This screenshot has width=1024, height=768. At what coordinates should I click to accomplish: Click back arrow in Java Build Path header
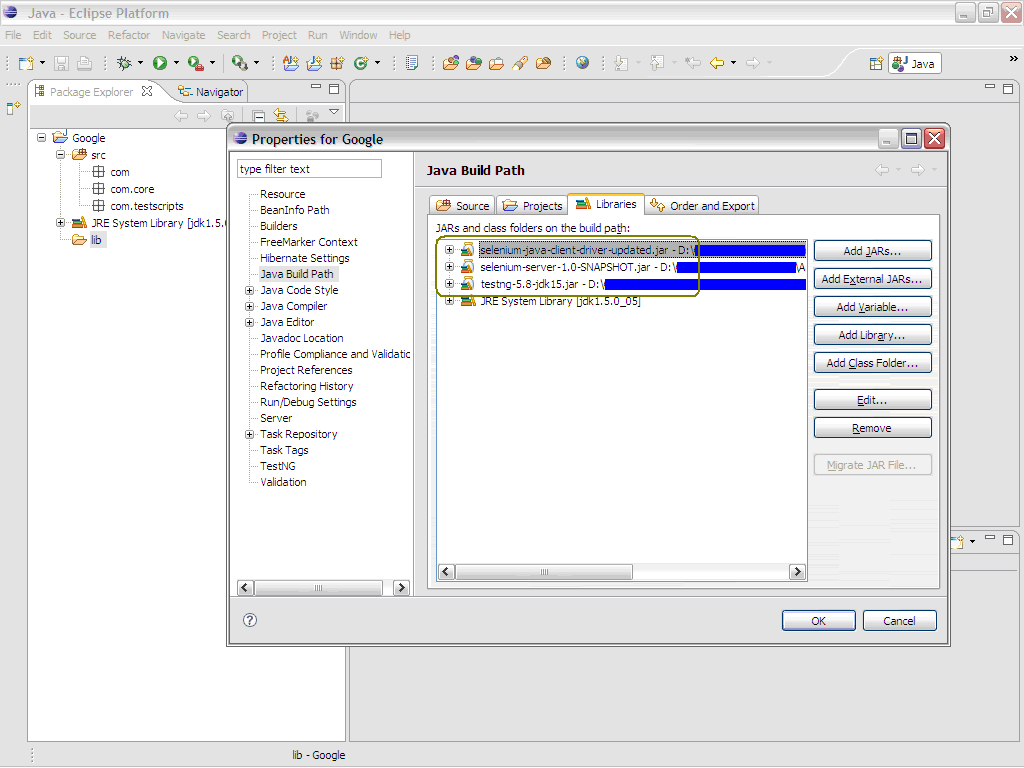click(x=882, y=170)
